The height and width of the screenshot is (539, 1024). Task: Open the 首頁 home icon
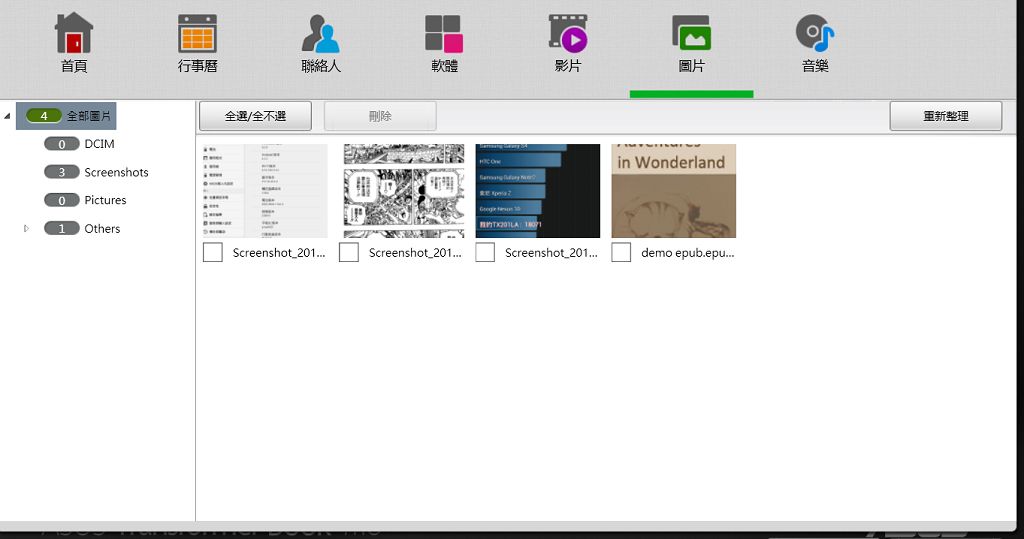click(x=74, y=42)
